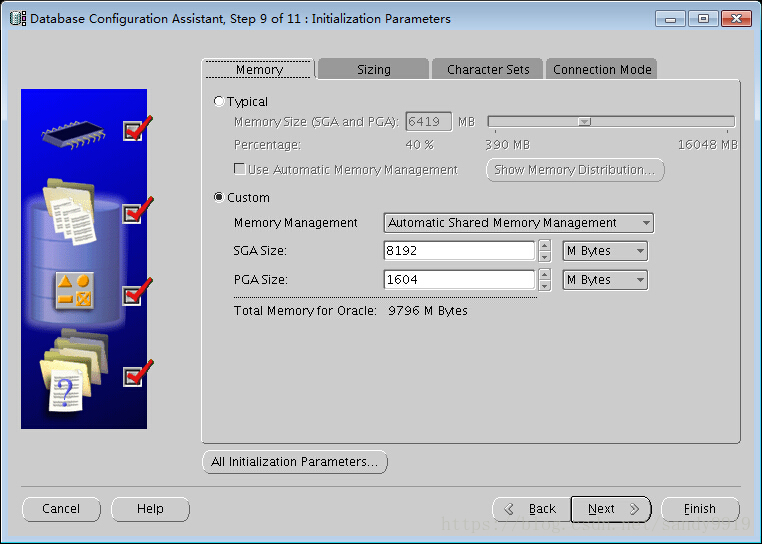Image resolution: width=762 pixels, height=544 pixels.
Task: Open the PGA Size unit dropdown
Action: coord(605,280)
